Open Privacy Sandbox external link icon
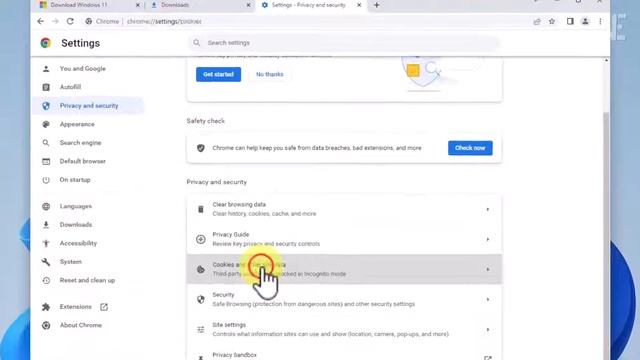 (488, 358)
